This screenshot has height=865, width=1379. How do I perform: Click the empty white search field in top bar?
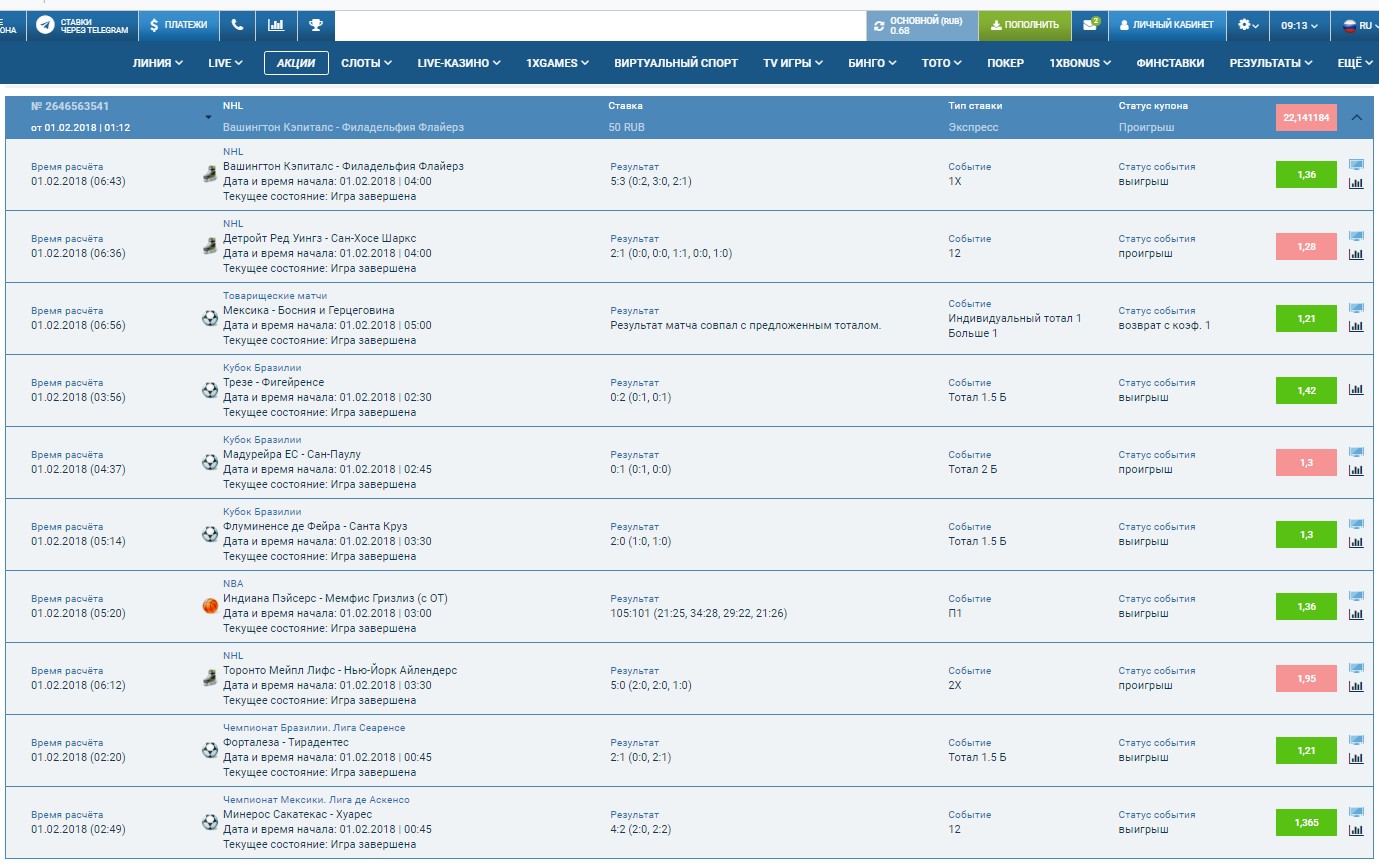coord(600,25)
